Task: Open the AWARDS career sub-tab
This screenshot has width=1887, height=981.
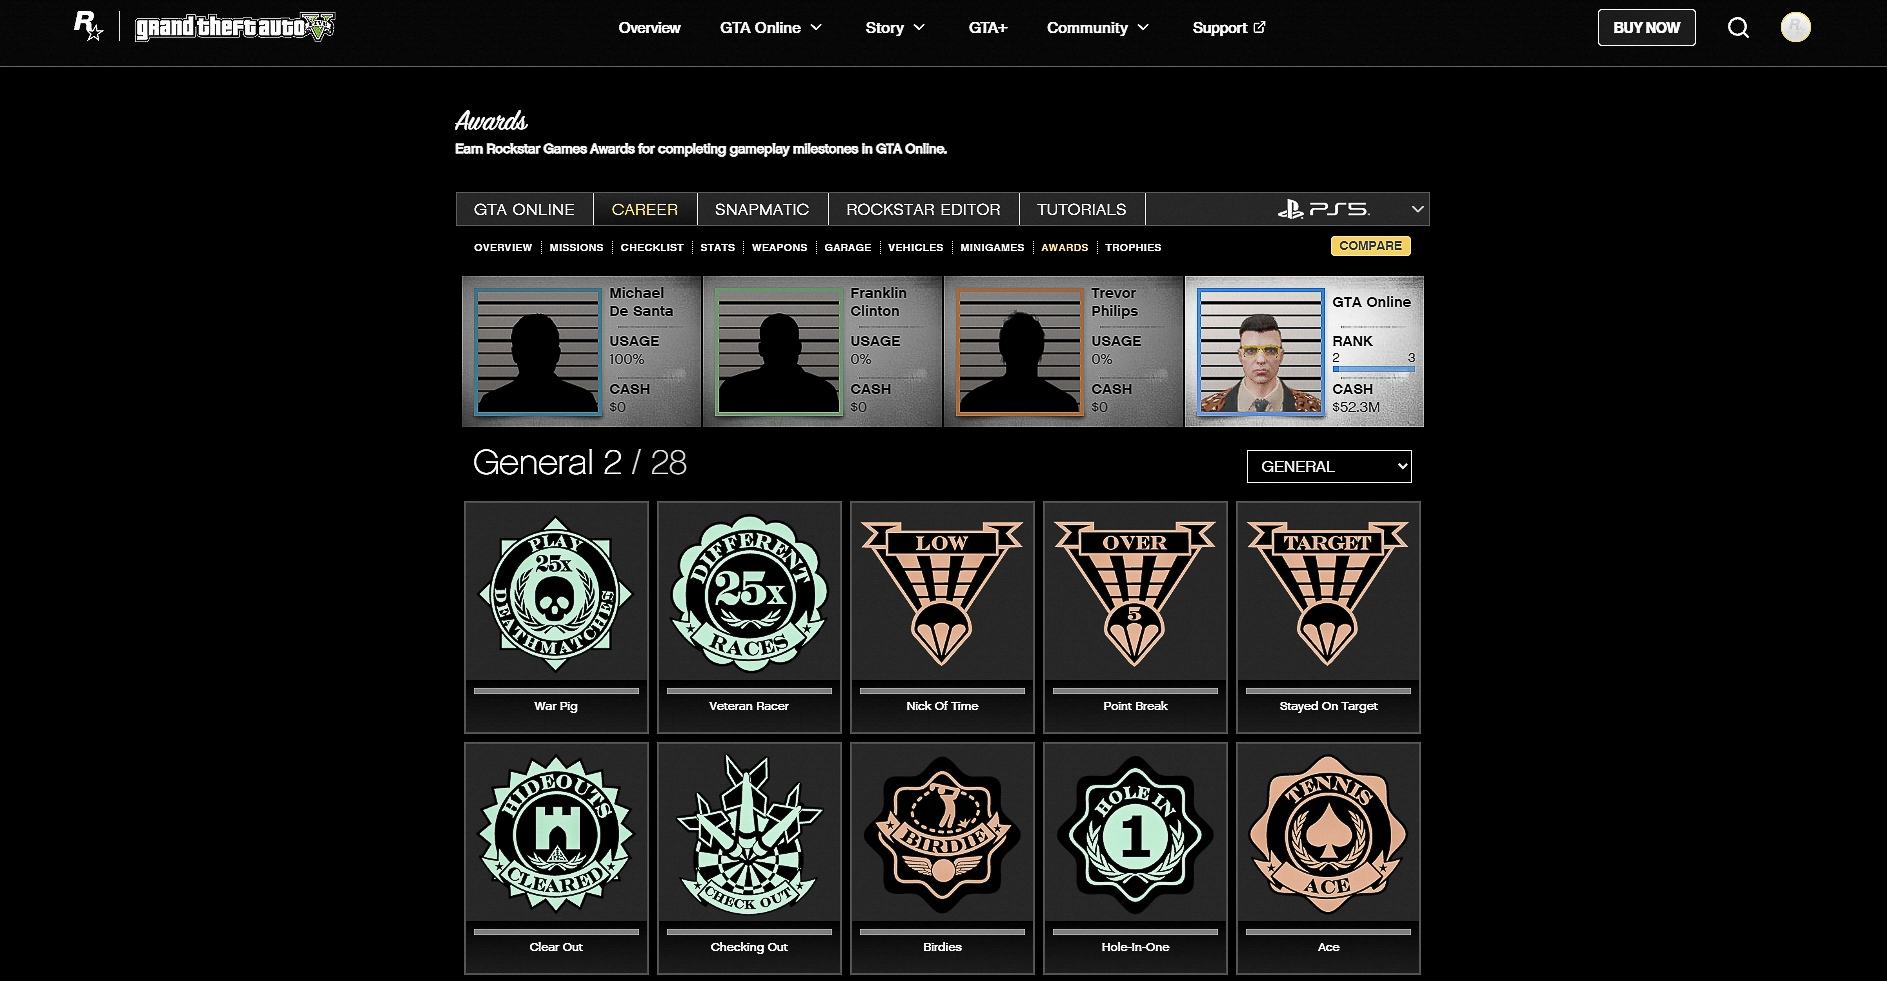Action: tap(1064, 247)
